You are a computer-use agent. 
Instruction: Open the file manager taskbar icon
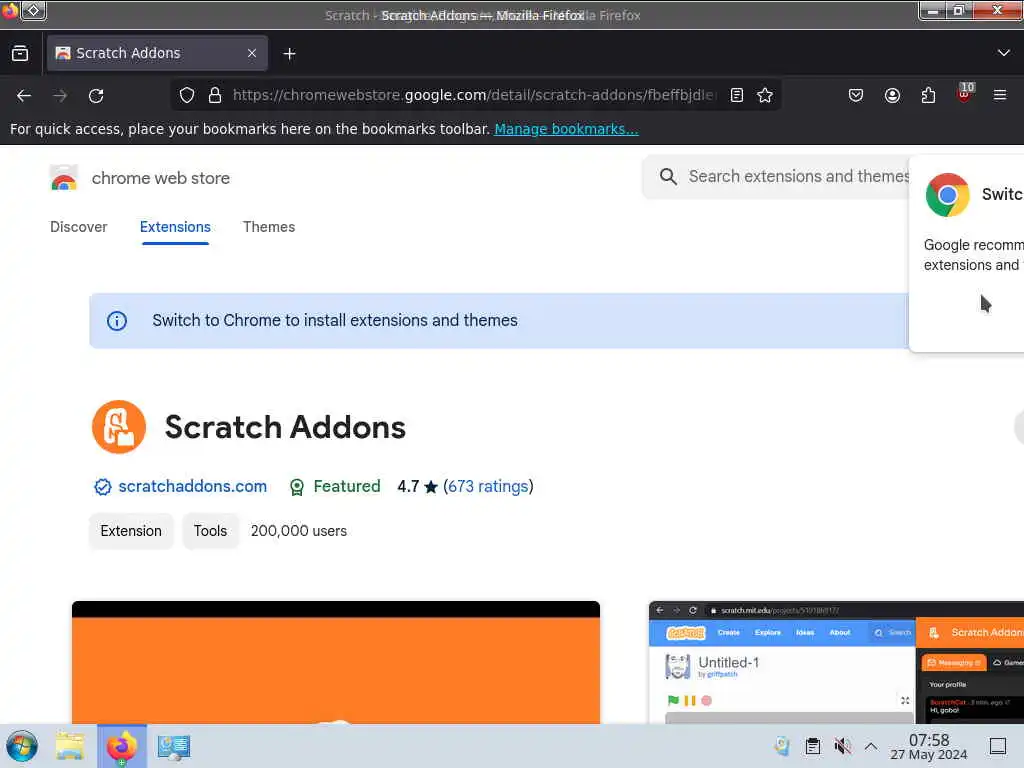pyautogui.click(x=69, y=746)
